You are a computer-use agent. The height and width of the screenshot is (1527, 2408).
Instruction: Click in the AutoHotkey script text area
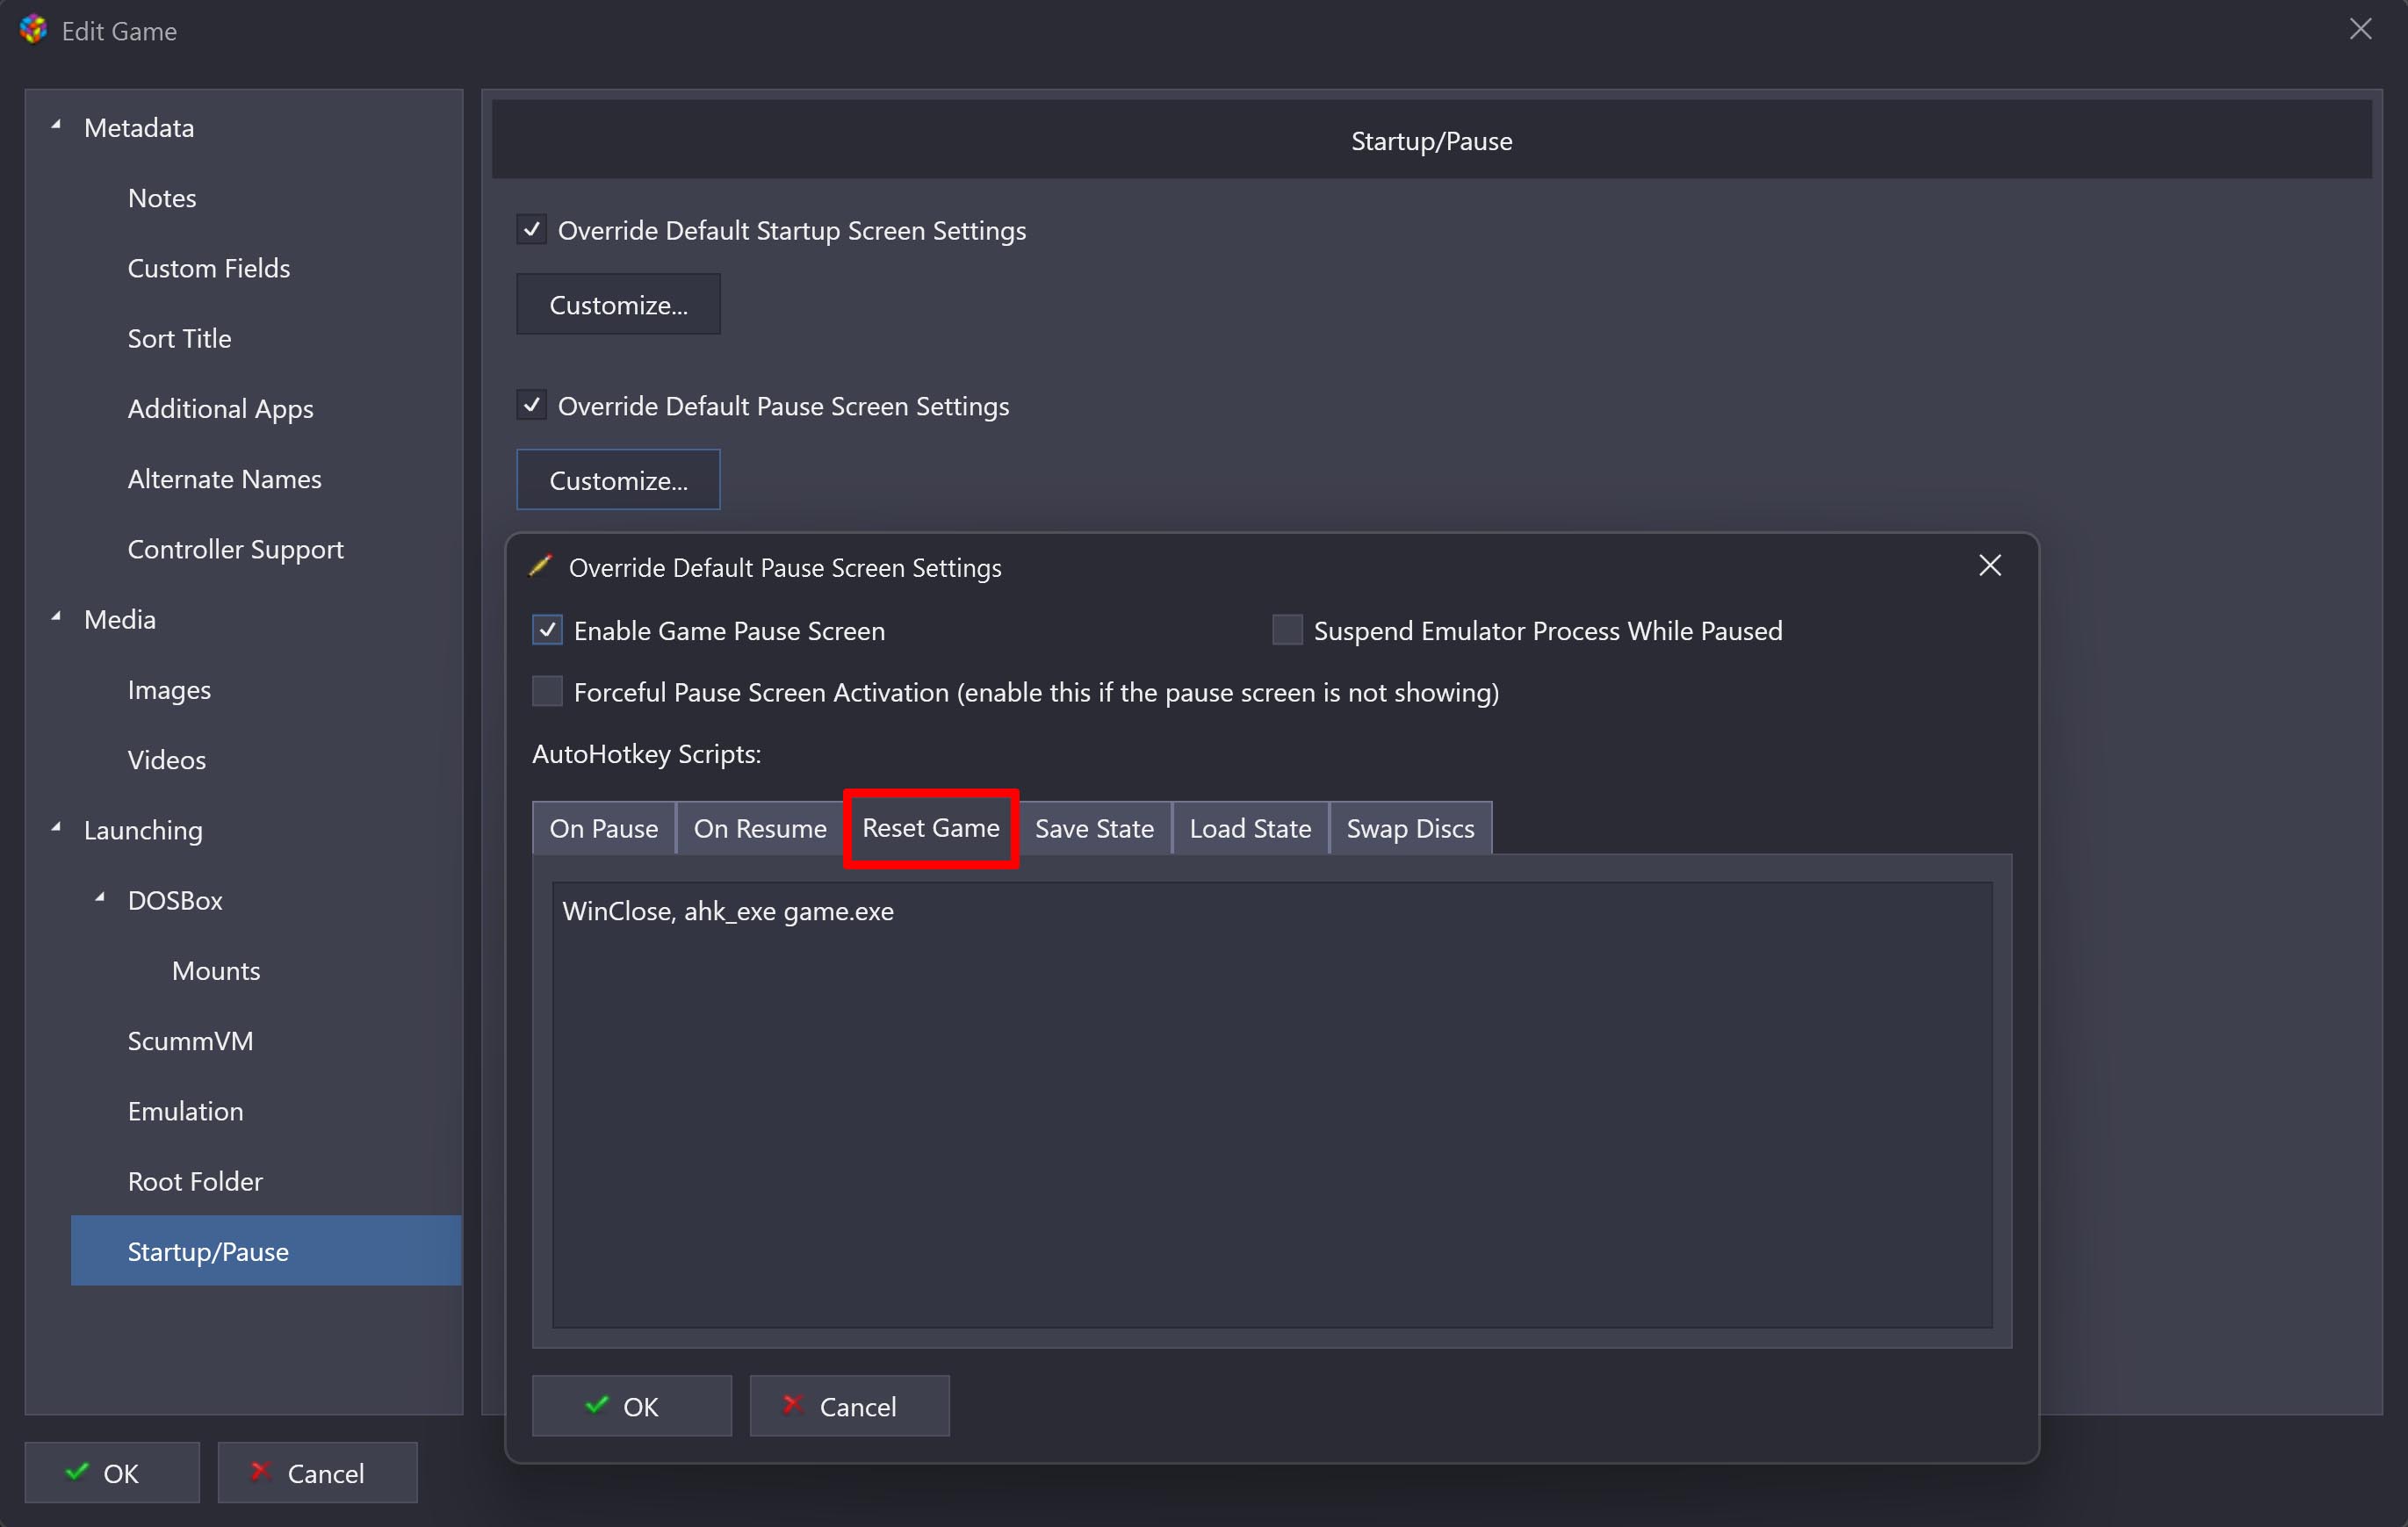[x=1270, y=1105]
